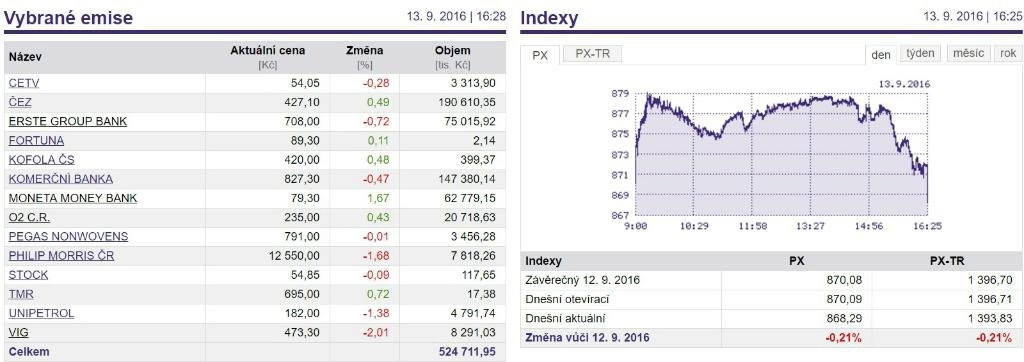This screenshot has height=362, width=1024.
Task: Open the CETV stock link
Action: 24,83
